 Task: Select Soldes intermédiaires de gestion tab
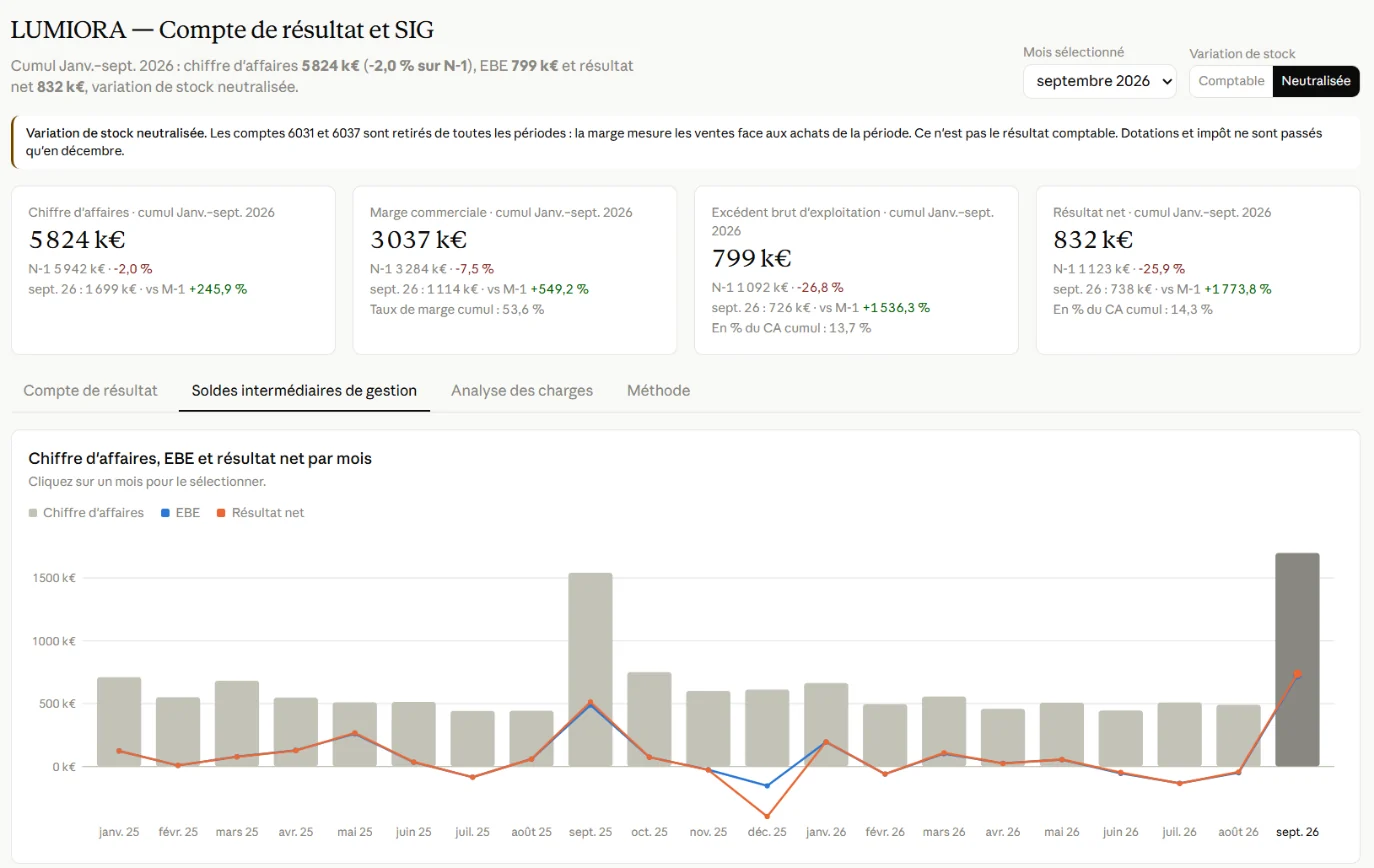point(304,390)
